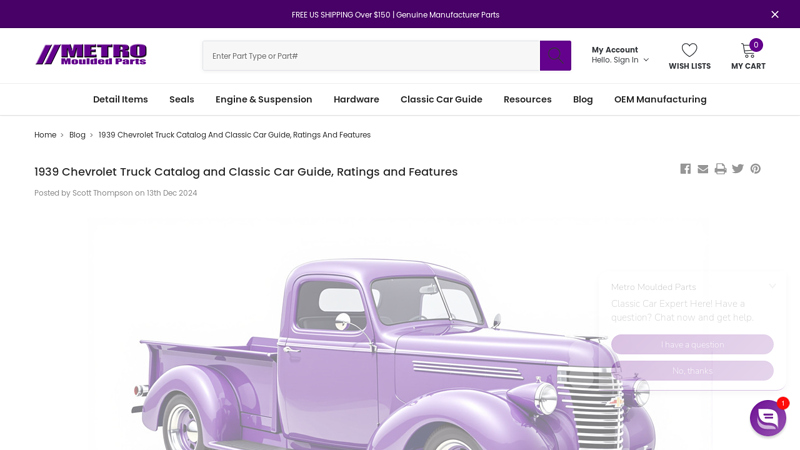
Task: Open the Seals menu
Action: [182, 99]
